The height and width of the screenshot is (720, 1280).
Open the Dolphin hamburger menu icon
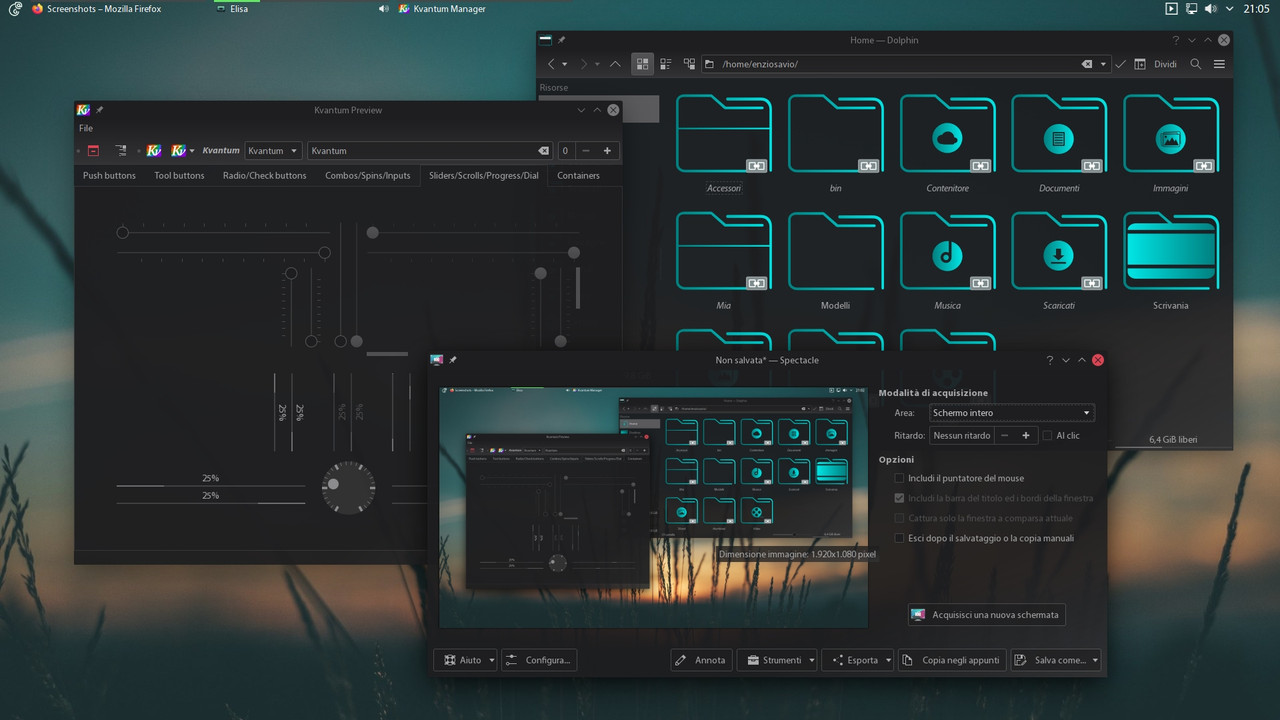pyautogui.click(x=1219, y=63)
